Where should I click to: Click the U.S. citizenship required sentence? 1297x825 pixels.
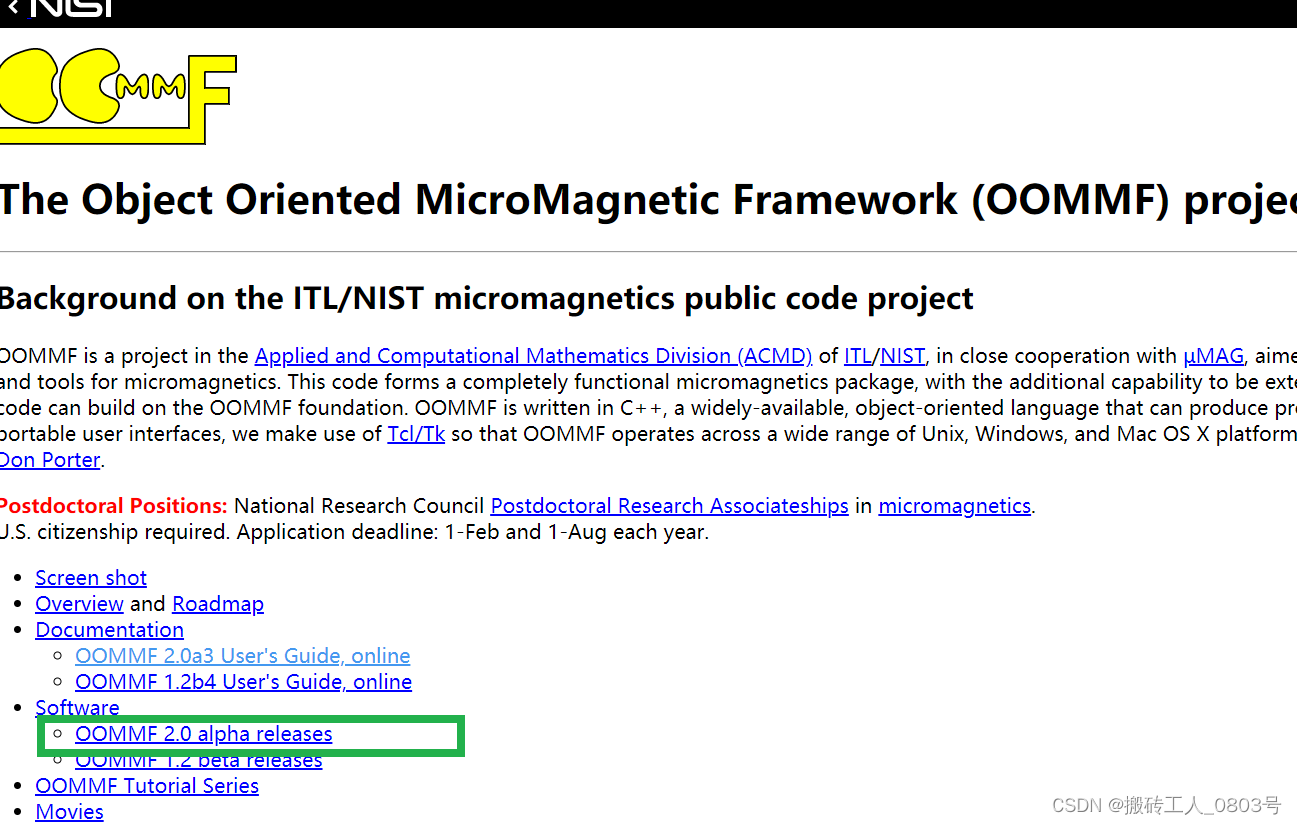click(x=354, y=532)
